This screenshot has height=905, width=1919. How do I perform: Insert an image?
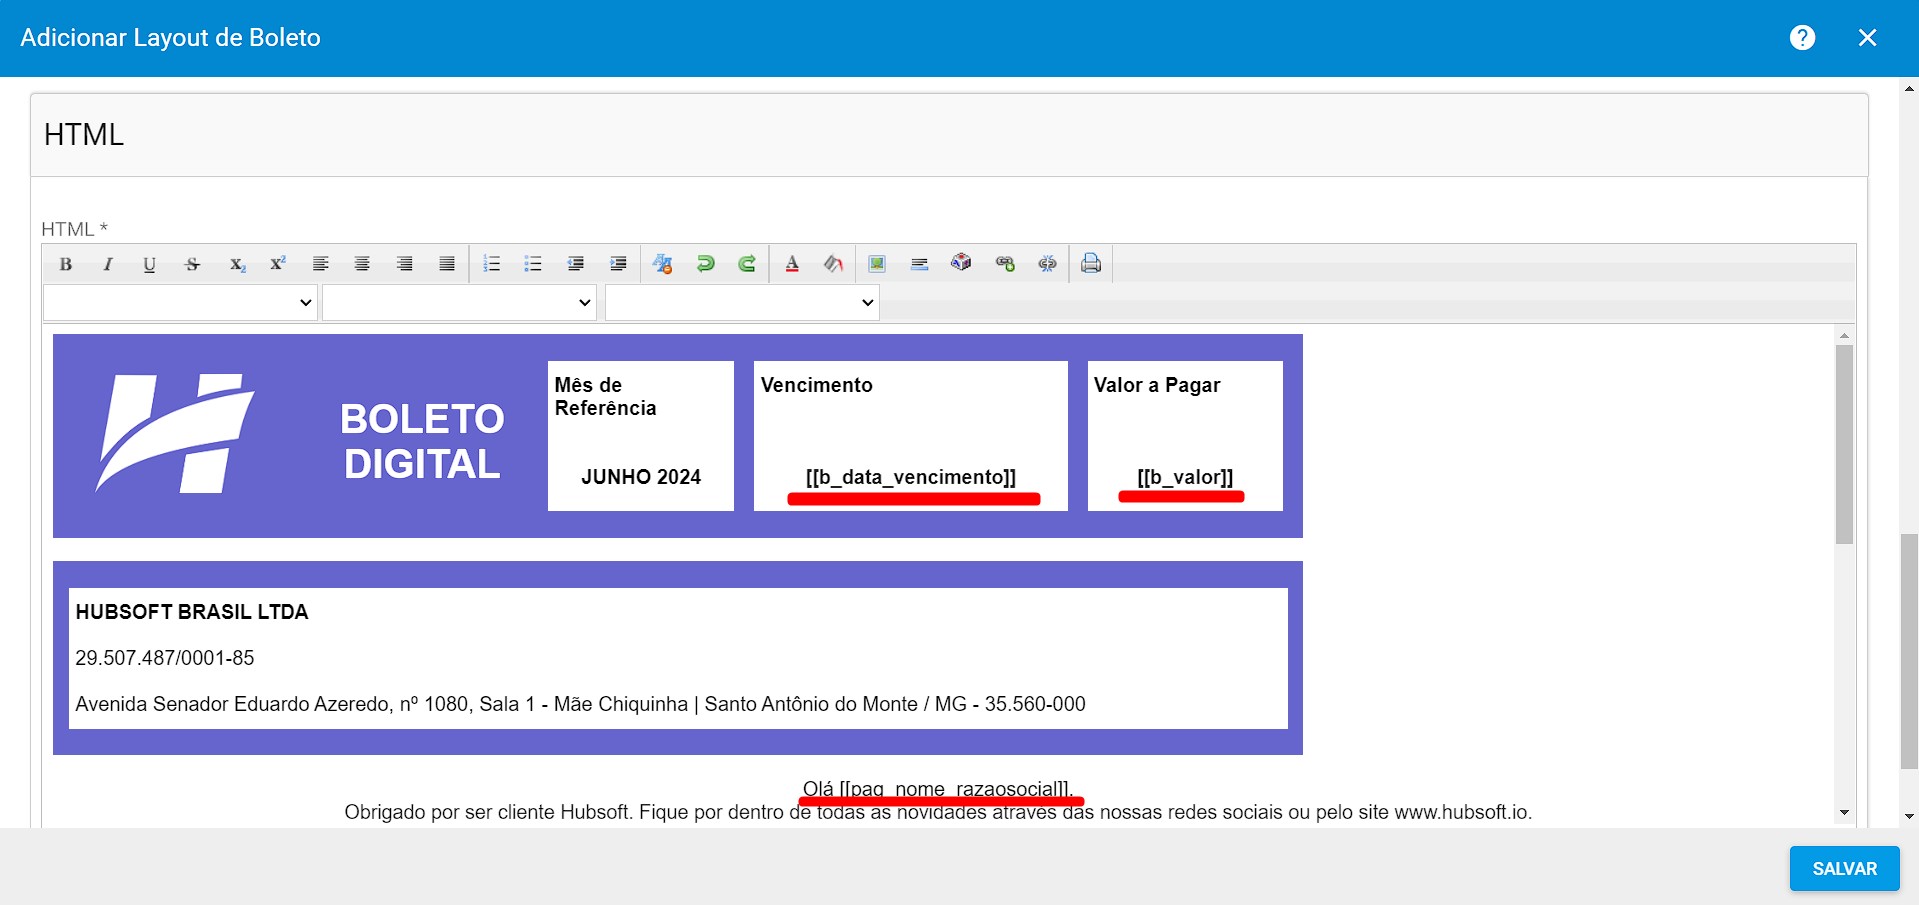(x=877, y=264)
